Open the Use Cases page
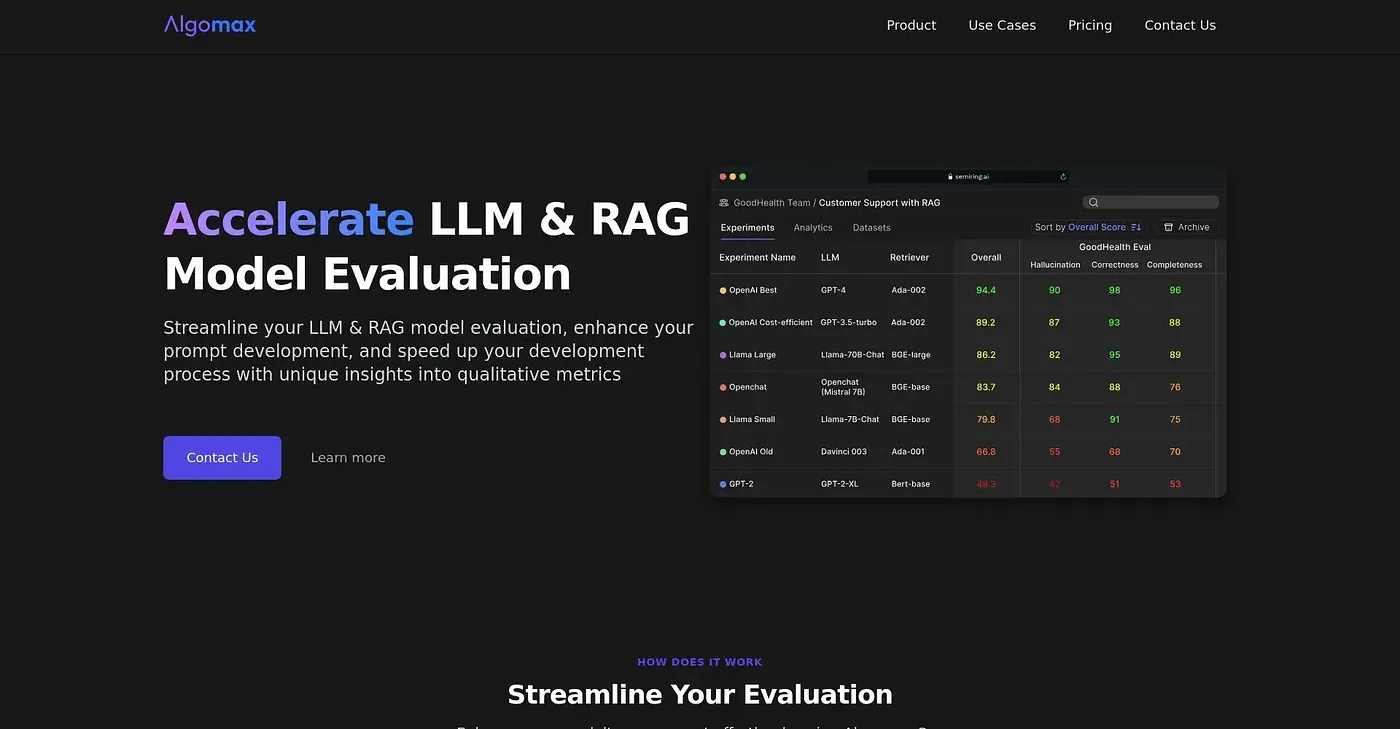1400x729 pixels. pyautogui.click(x=1002, y=25)
